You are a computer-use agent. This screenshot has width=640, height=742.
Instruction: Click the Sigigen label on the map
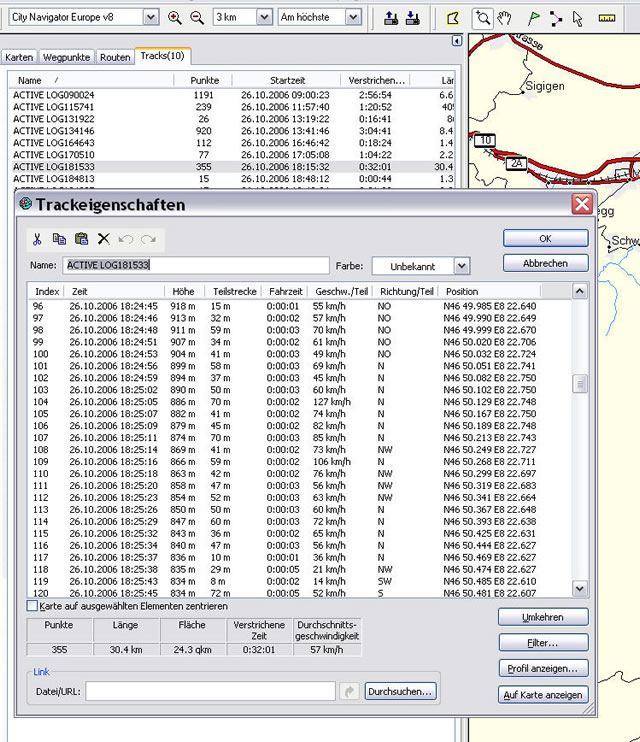click(545, 86)
